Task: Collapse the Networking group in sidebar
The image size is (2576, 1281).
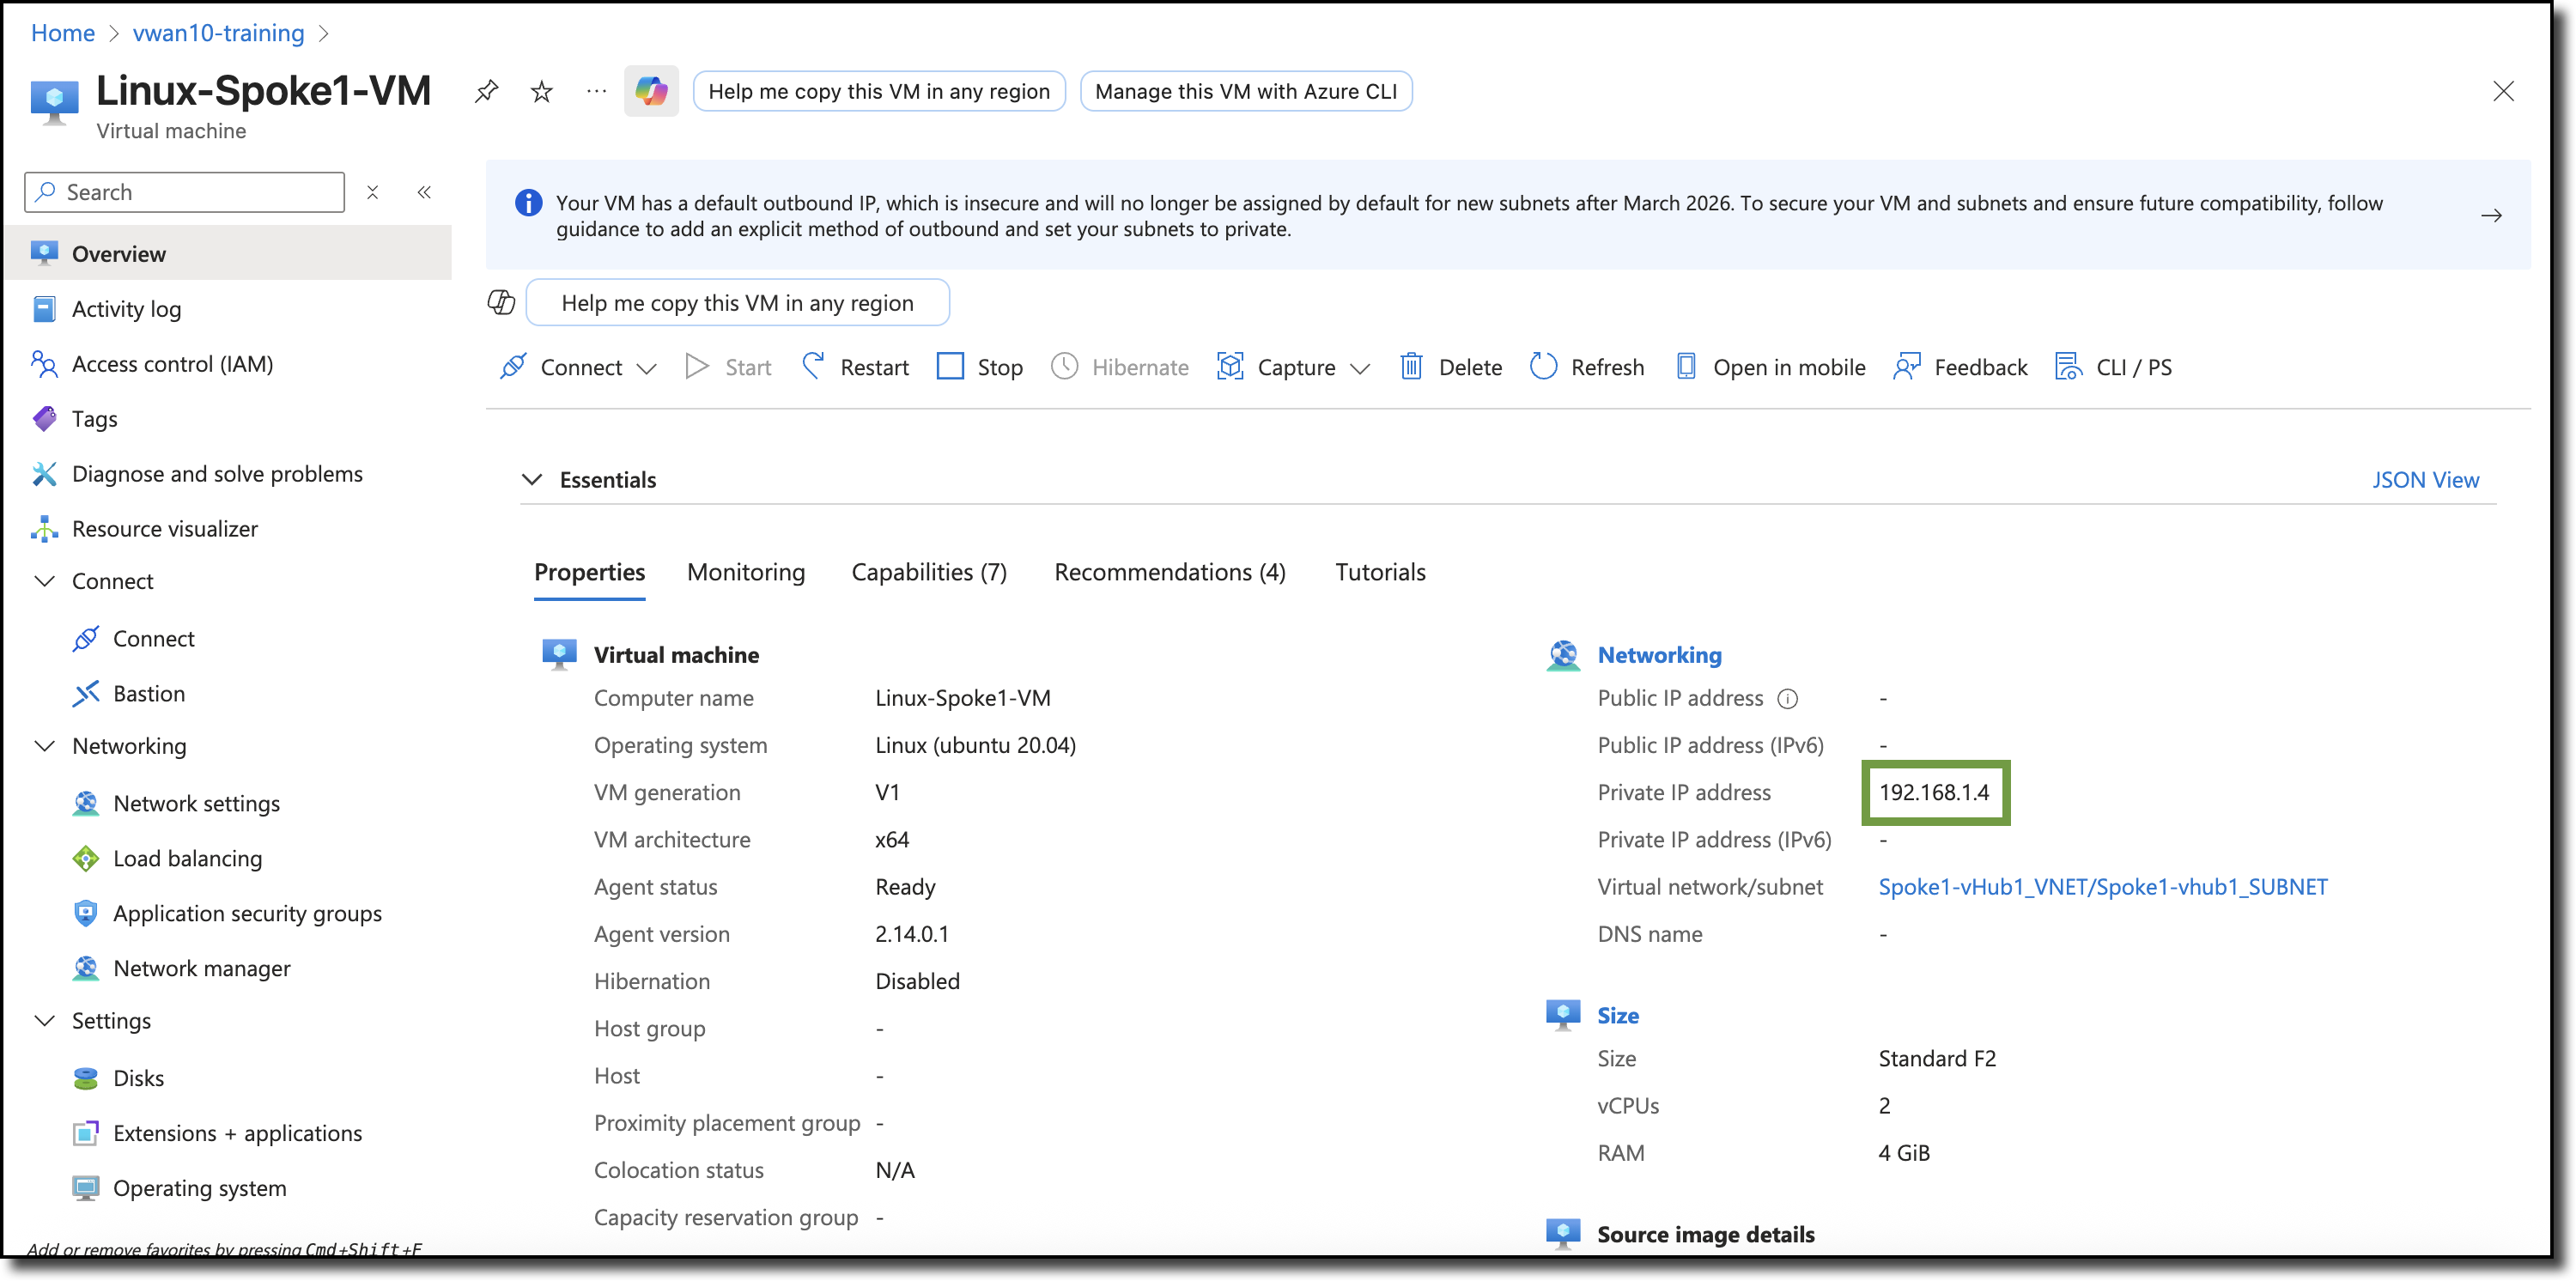Action: 45,745
